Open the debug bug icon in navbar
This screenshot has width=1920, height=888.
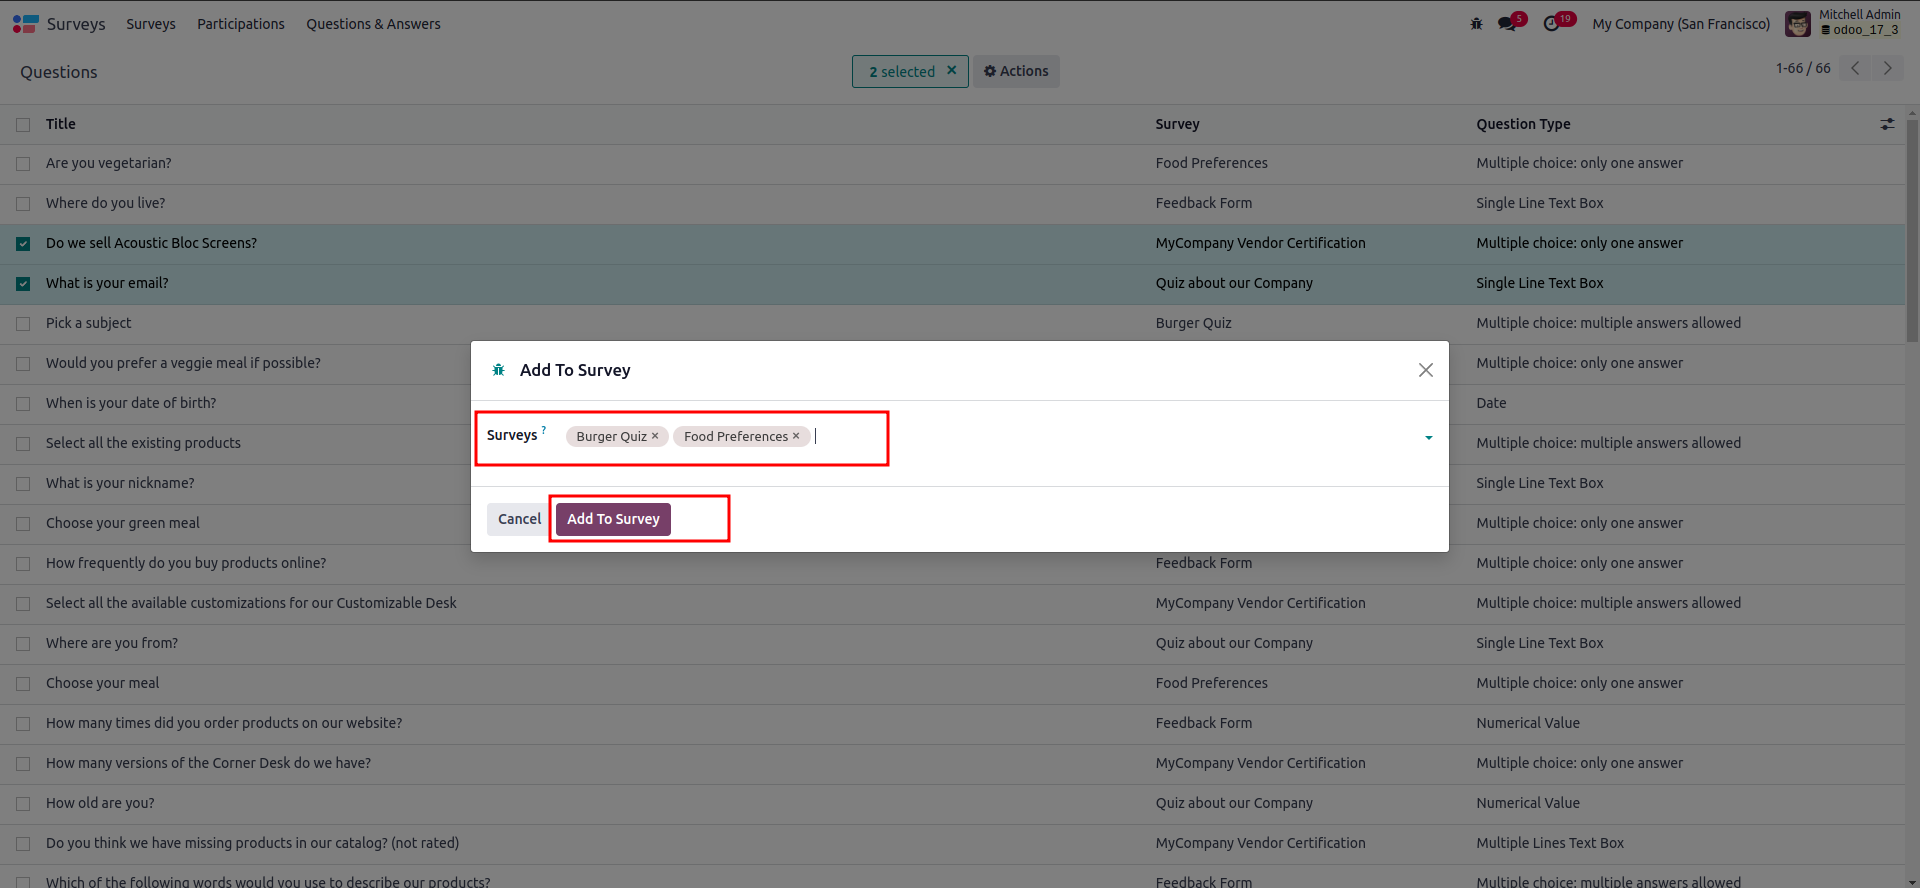(x=1476, y=24)
